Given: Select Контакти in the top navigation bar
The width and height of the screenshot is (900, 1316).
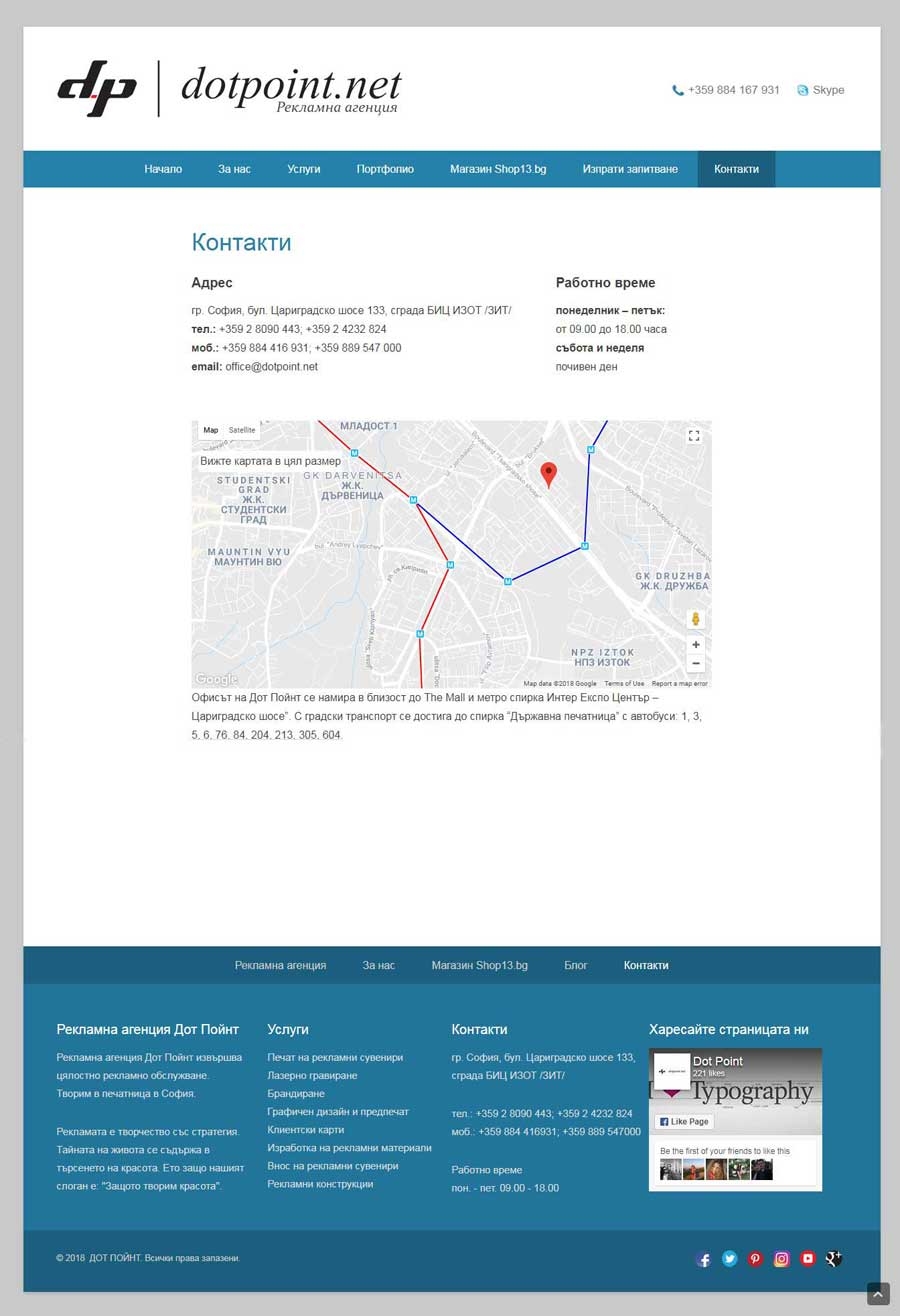Looking at the screenshot, I should click(x=736, y=169).
